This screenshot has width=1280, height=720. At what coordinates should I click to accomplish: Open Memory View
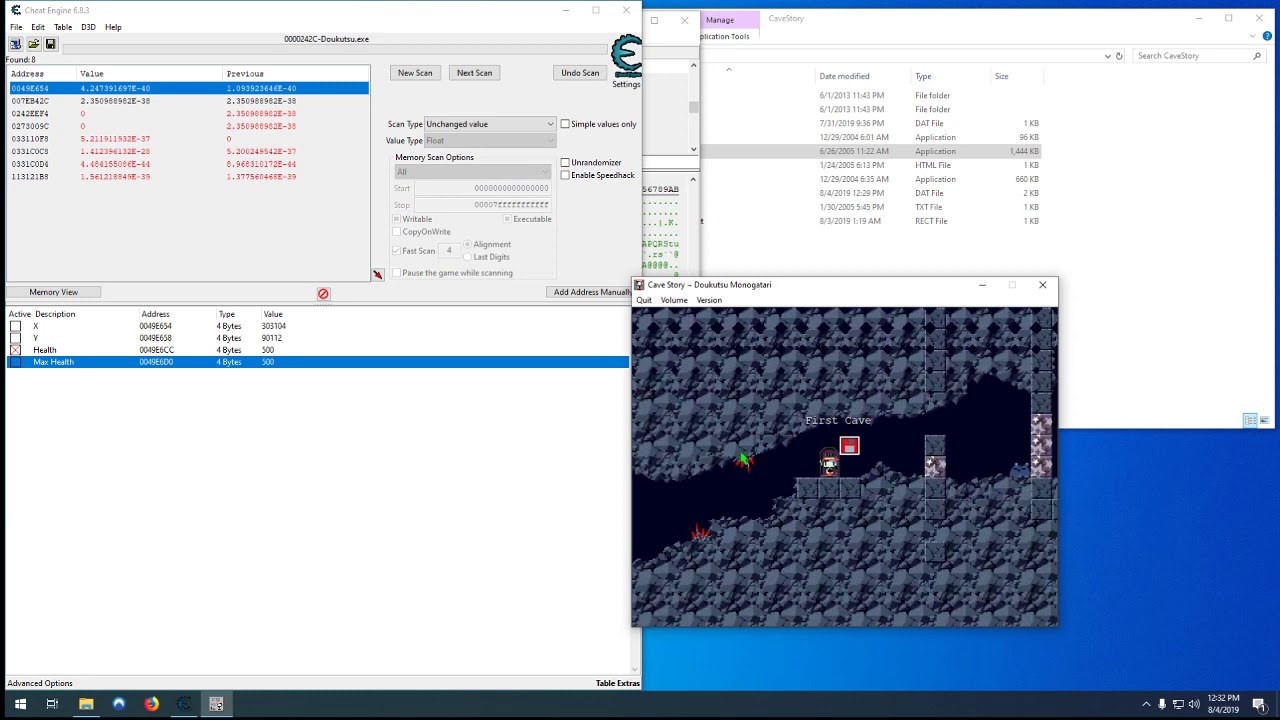(53, 292)
